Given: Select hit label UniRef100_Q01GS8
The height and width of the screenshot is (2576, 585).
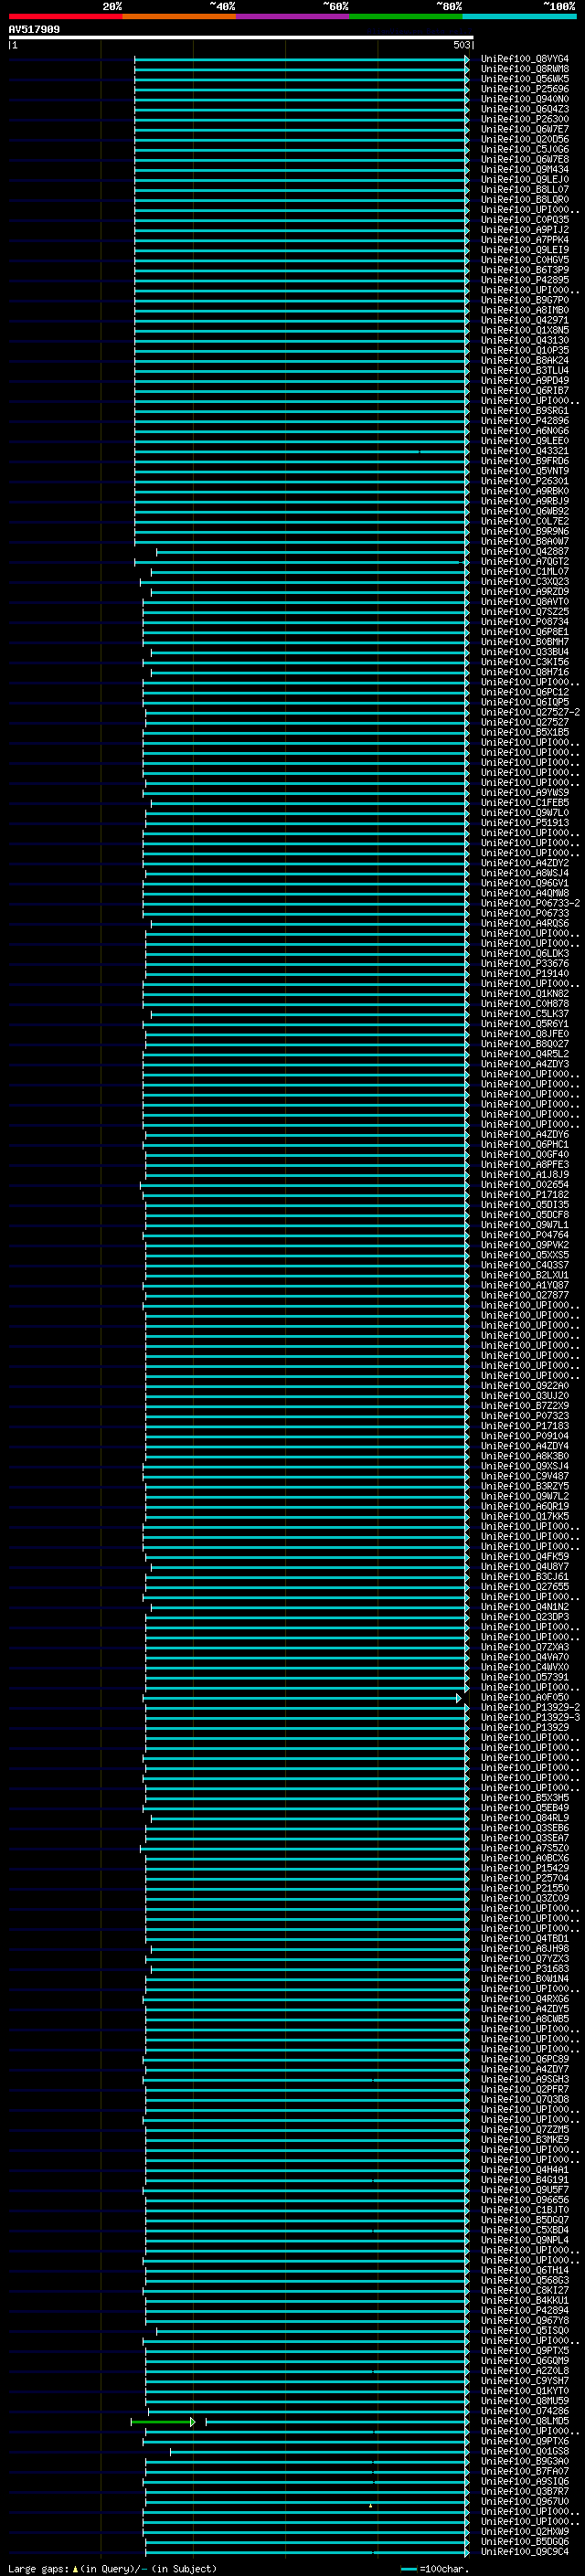Looking at the screenshot, I should pos(524,2451).
